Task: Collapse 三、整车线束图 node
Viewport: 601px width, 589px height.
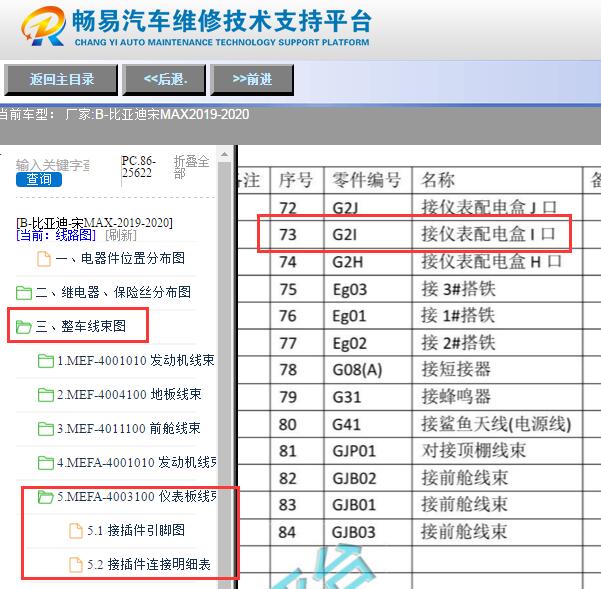Action: [80, 326]
